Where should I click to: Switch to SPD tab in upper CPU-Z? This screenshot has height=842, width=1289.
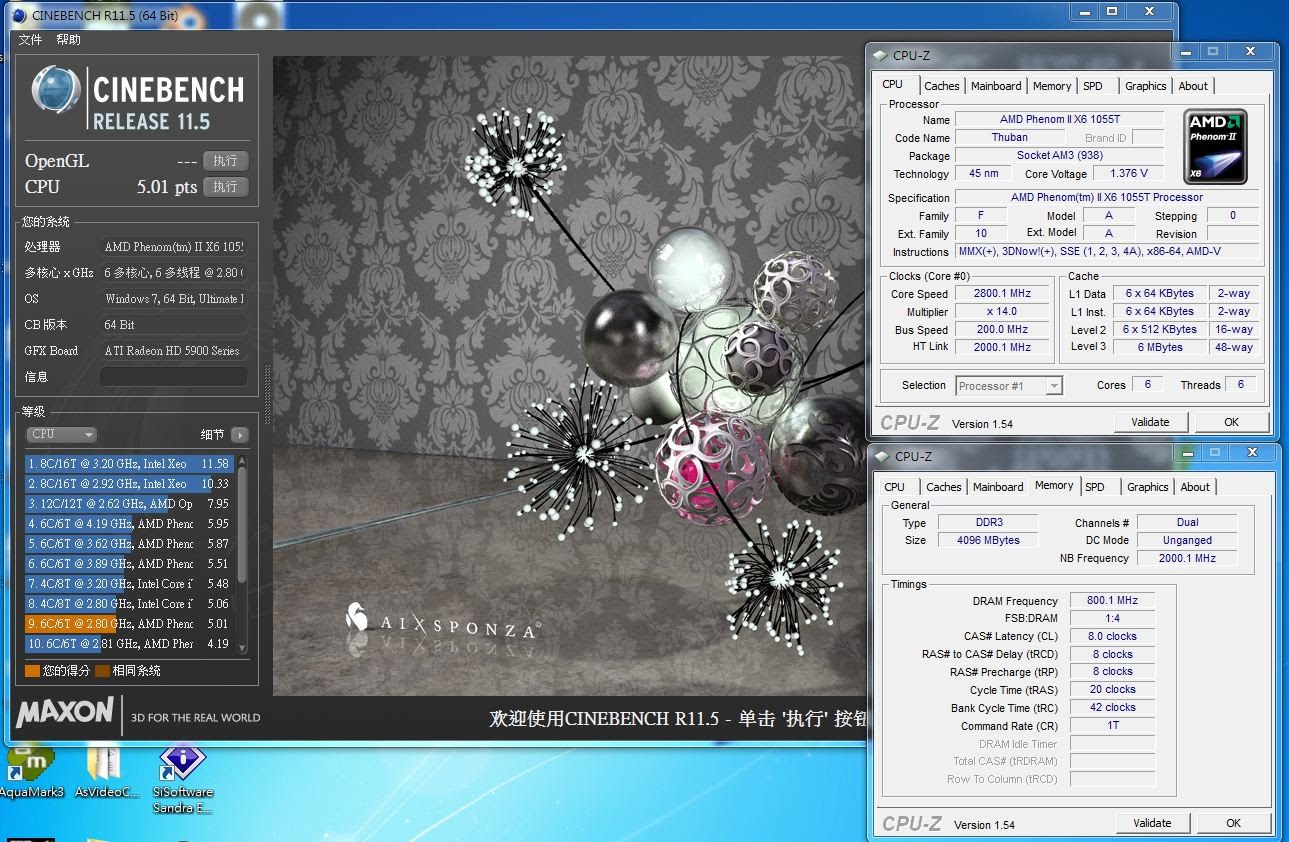[1093, 86]
